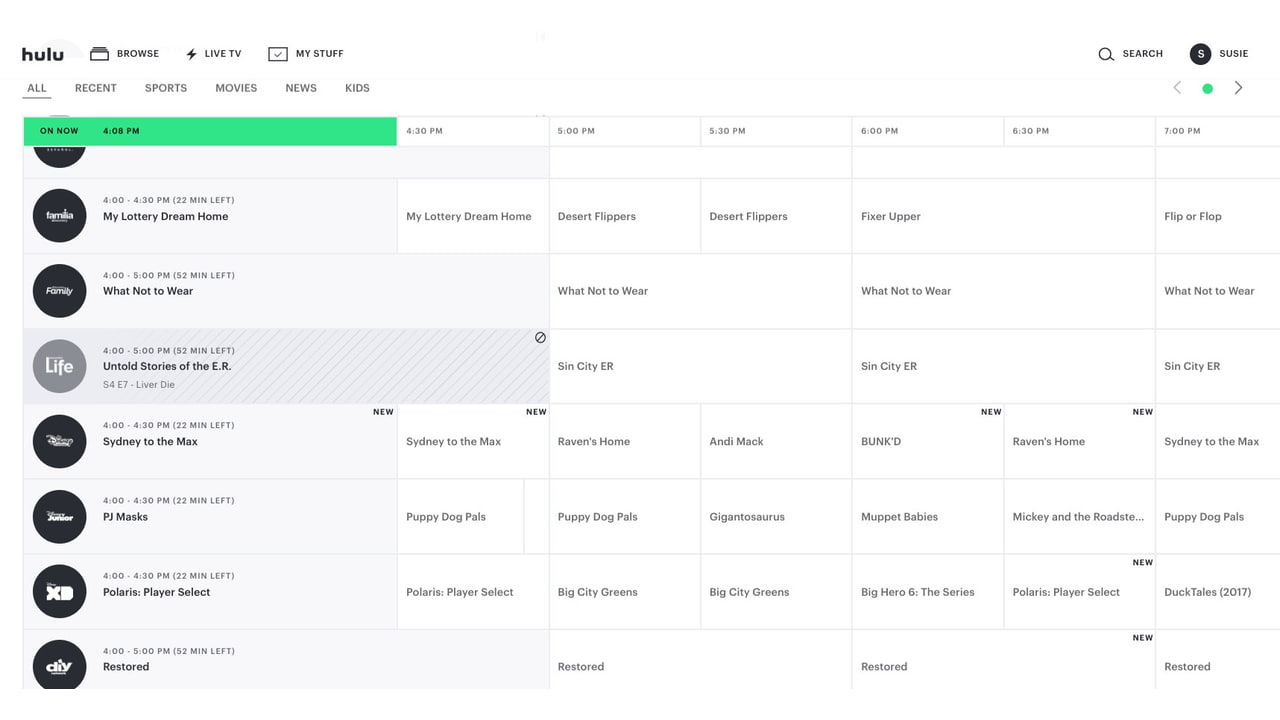Choose the Disney Channel logo
Image resolution: width=1280 pixels, height=720 pixels.
pos(59,441)
